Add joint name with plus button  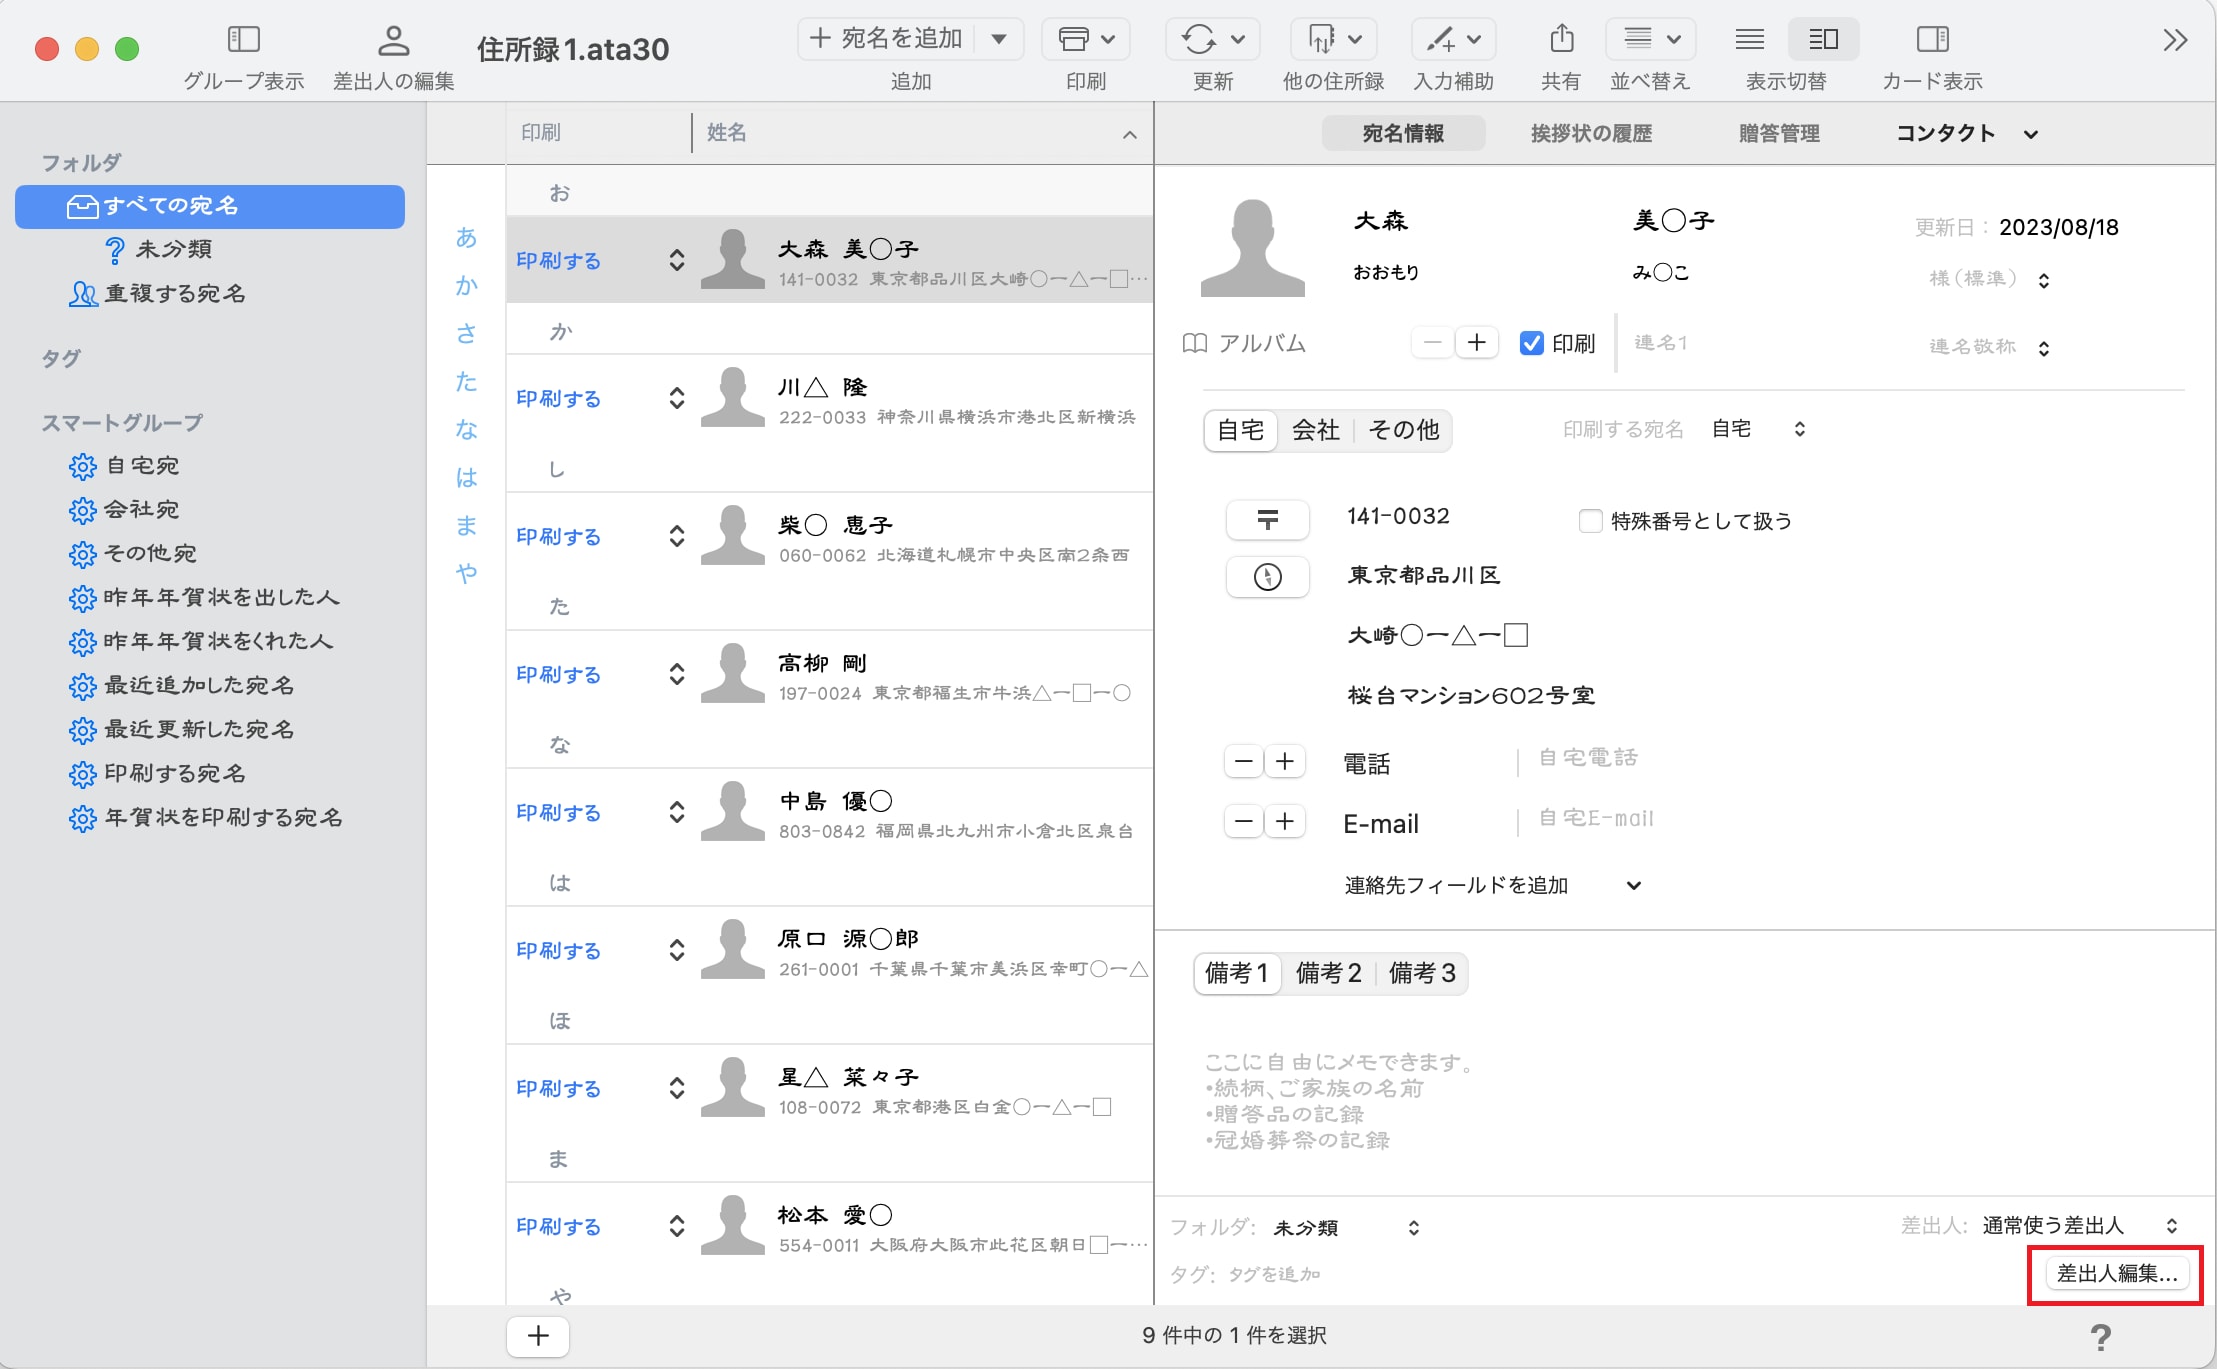(x=1476, y=342)
